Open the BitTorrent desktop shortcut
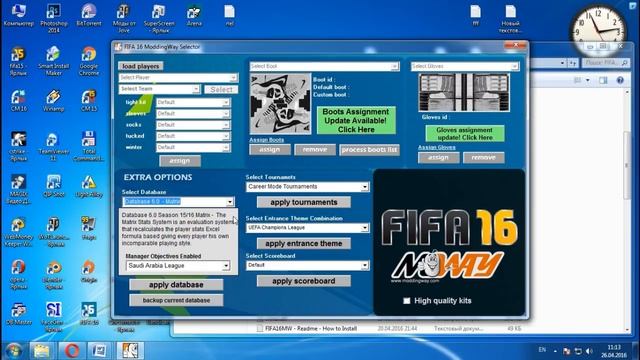Image resolution: width=640 pixels, height=360 pixels. tap(89, 15)
